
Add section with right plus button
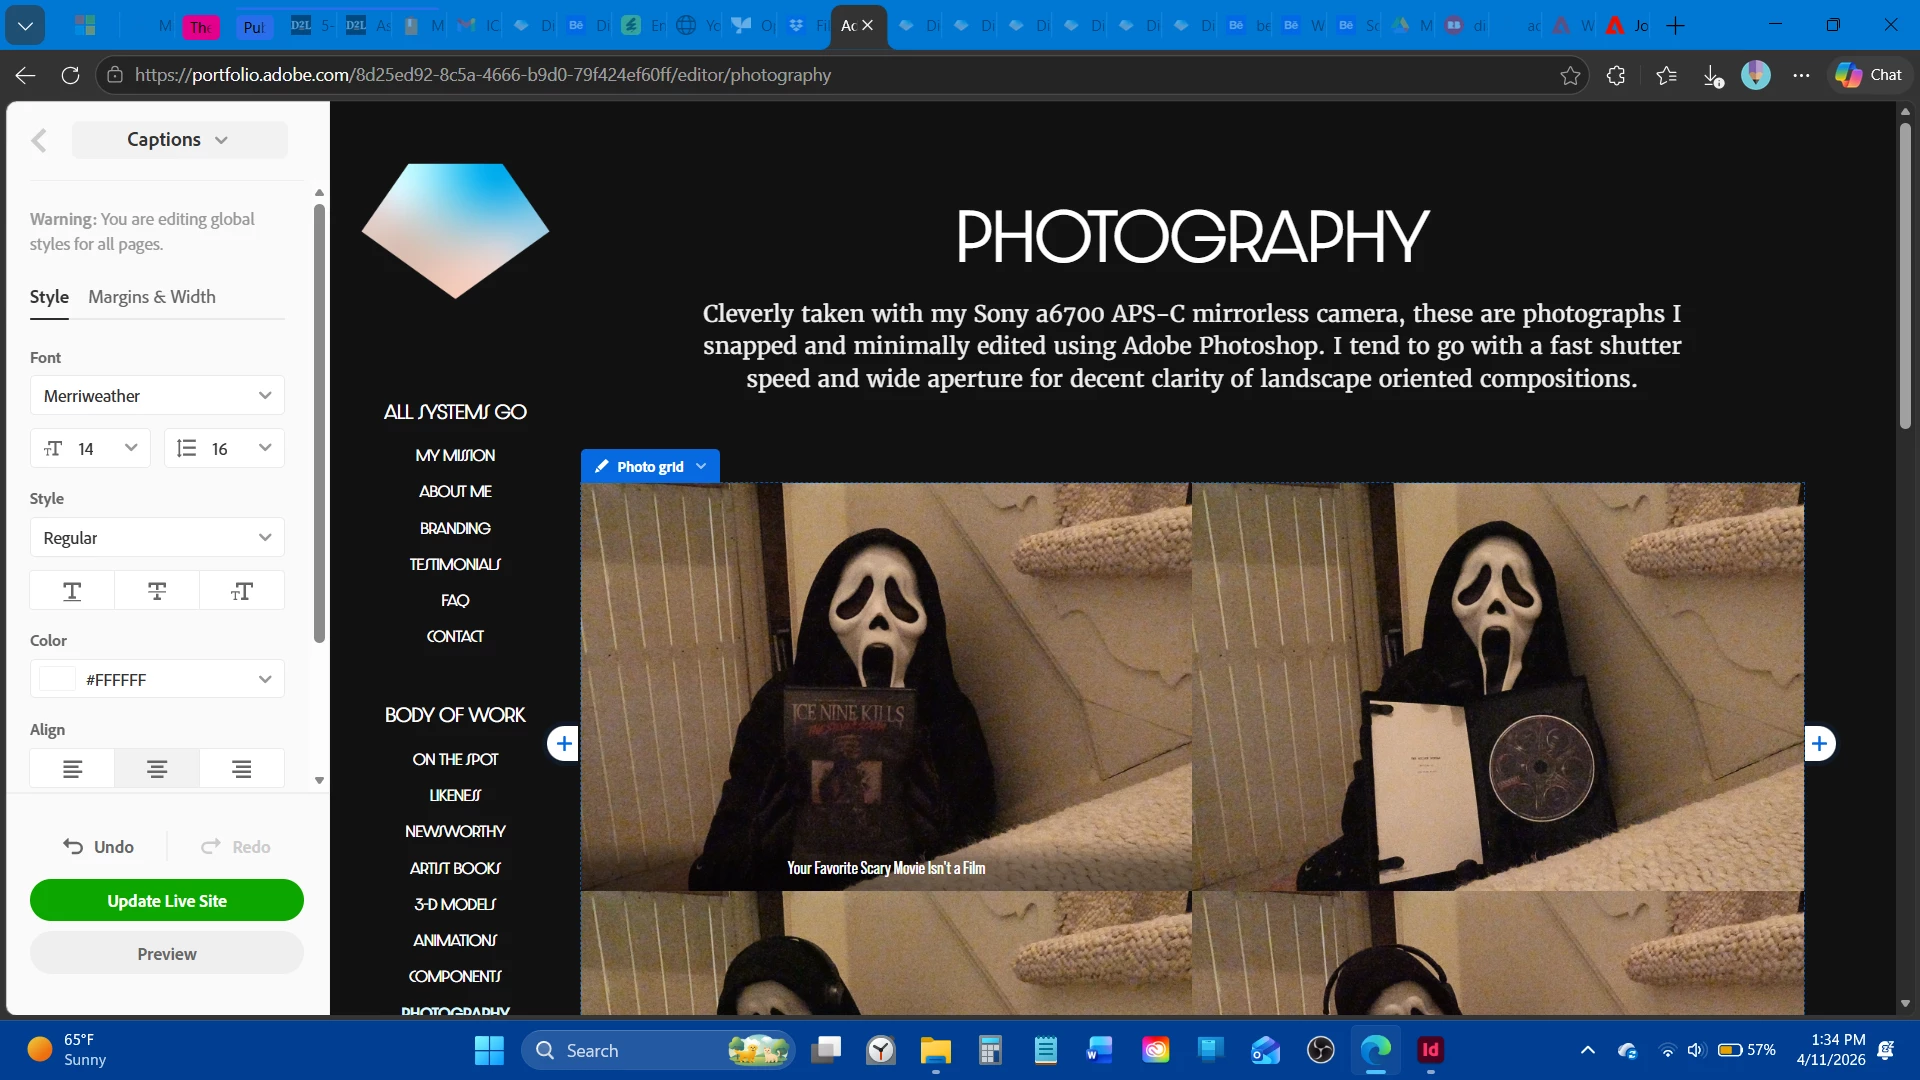tap(1819, 743)
